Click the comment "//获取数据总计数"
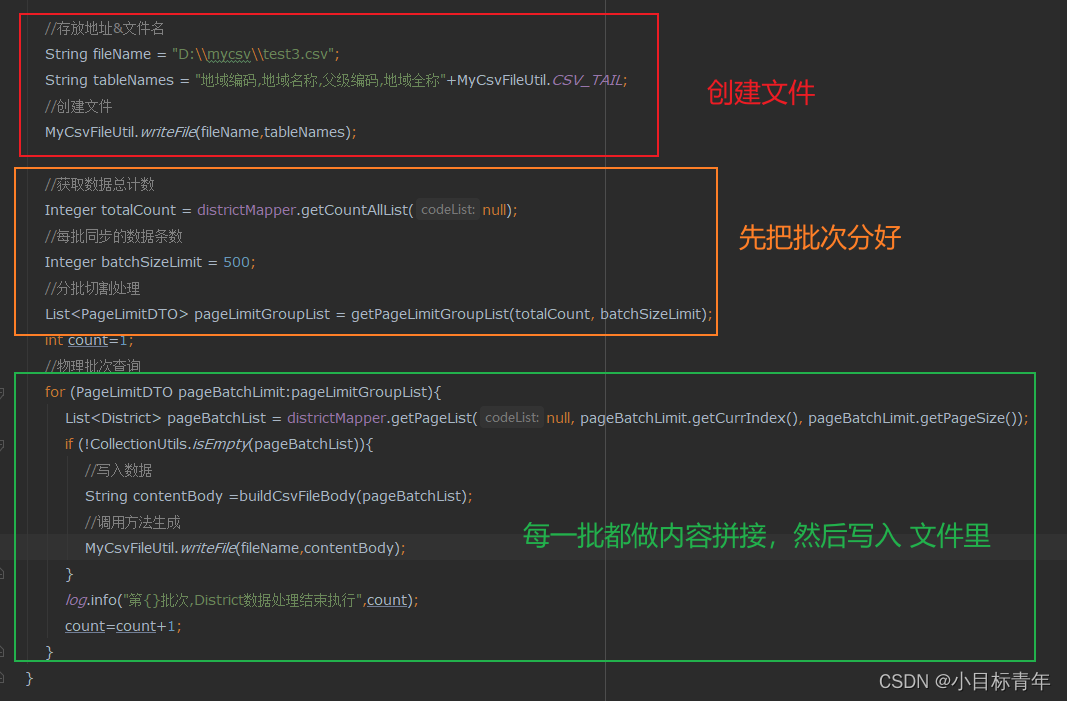The width and height of the screenshot is (1067, 701). point(100,184)
